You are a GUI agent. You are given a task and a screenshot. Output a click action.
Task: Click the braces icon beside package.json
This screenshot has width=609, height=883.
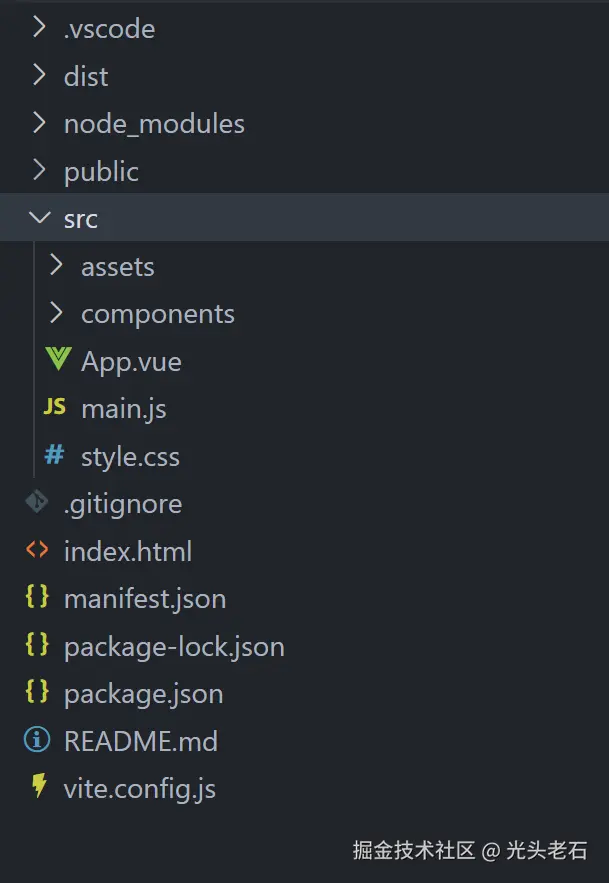click(x=37, y=692)
